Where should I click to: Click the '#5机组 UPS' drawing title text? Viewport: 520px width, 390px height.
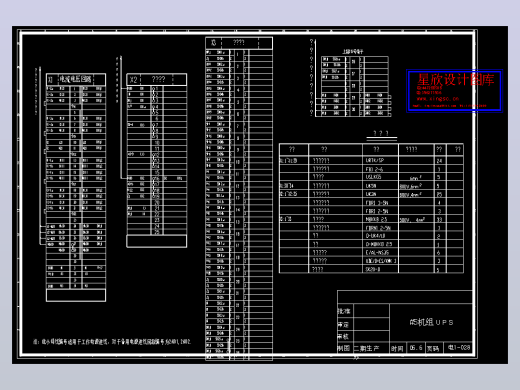(x=431, y=322)
